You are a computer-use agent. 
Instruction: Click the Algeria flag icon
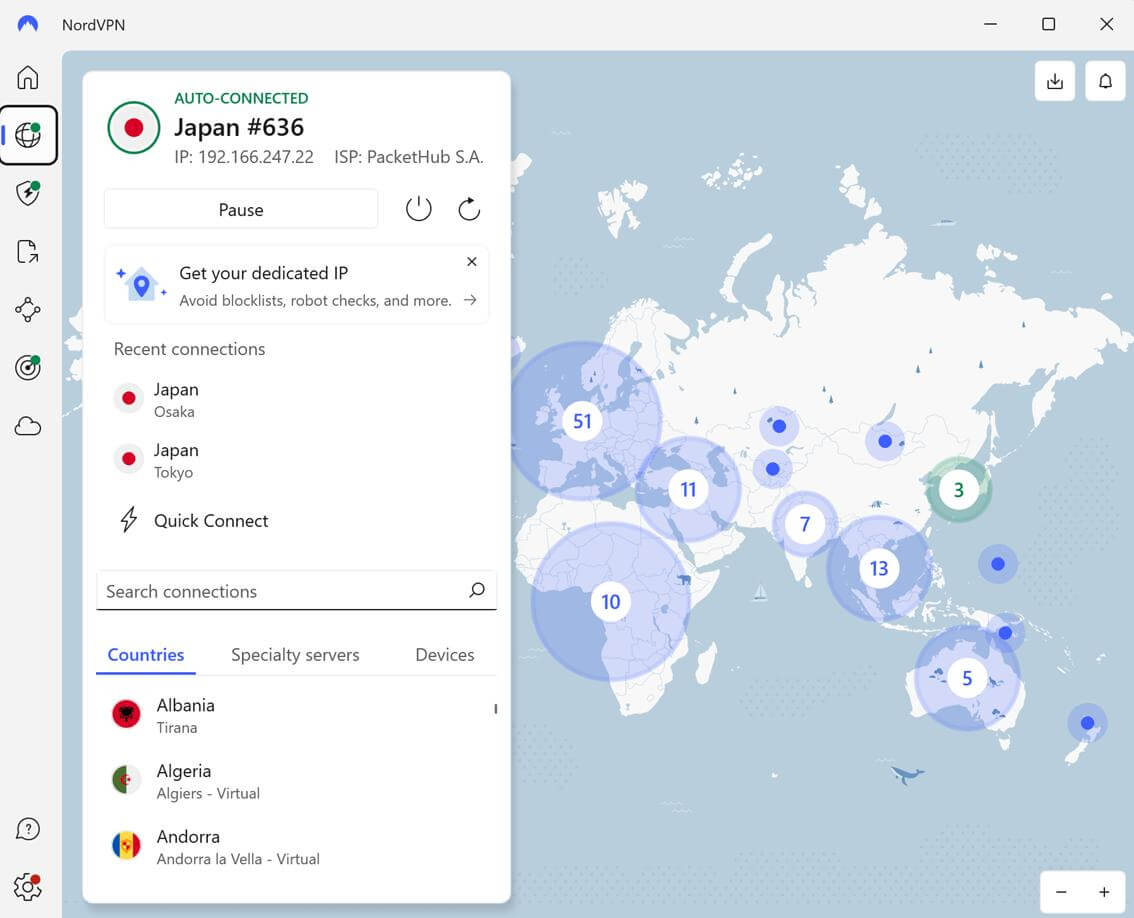point(127,780)
